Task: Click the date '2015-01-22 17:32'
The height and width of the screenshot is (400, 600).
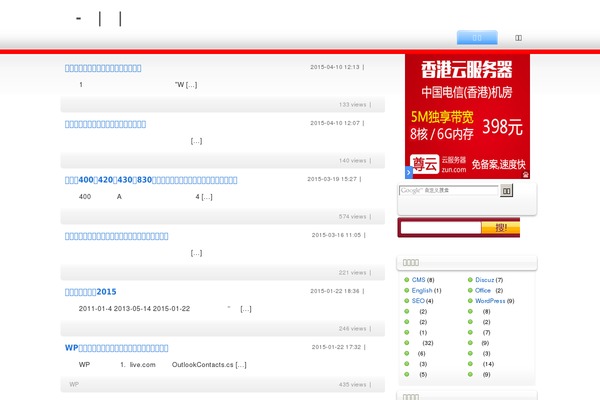Action: coord(336,347)
